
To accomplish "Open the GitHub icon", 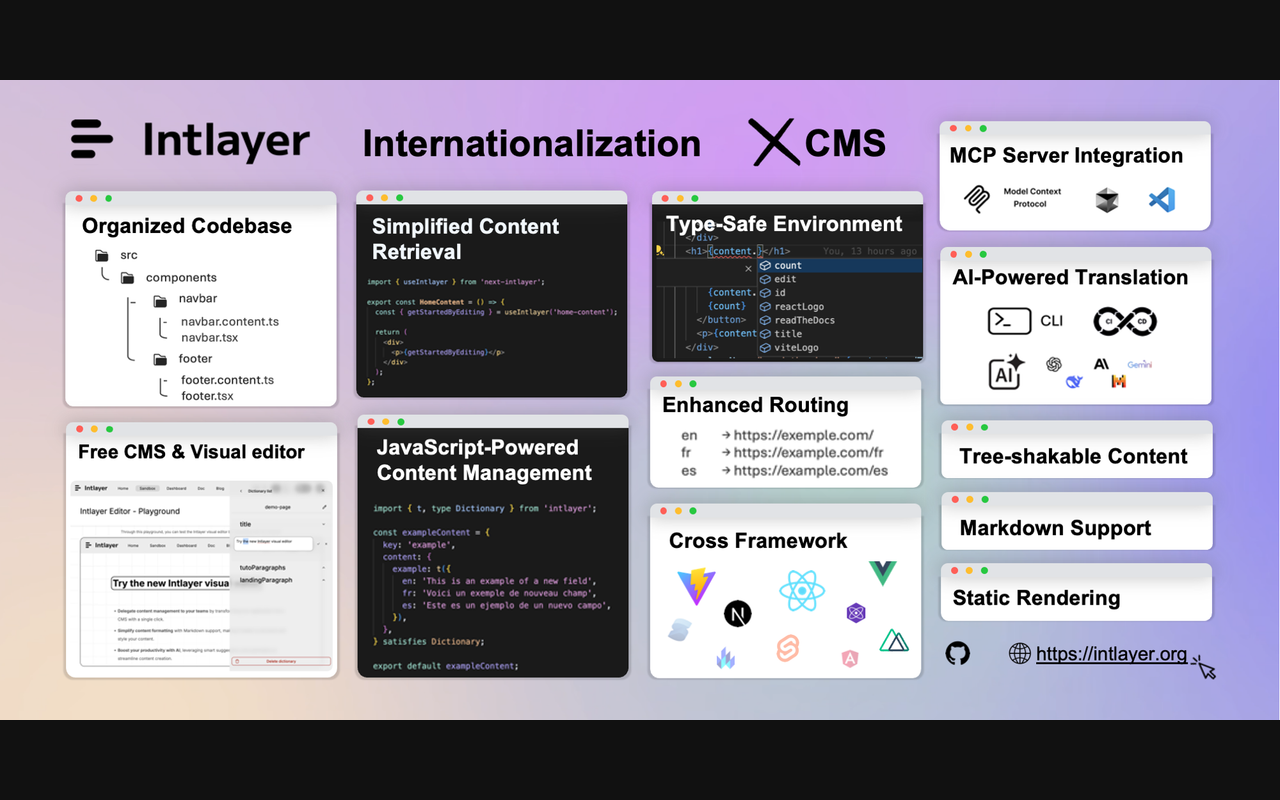I will 958,654.
